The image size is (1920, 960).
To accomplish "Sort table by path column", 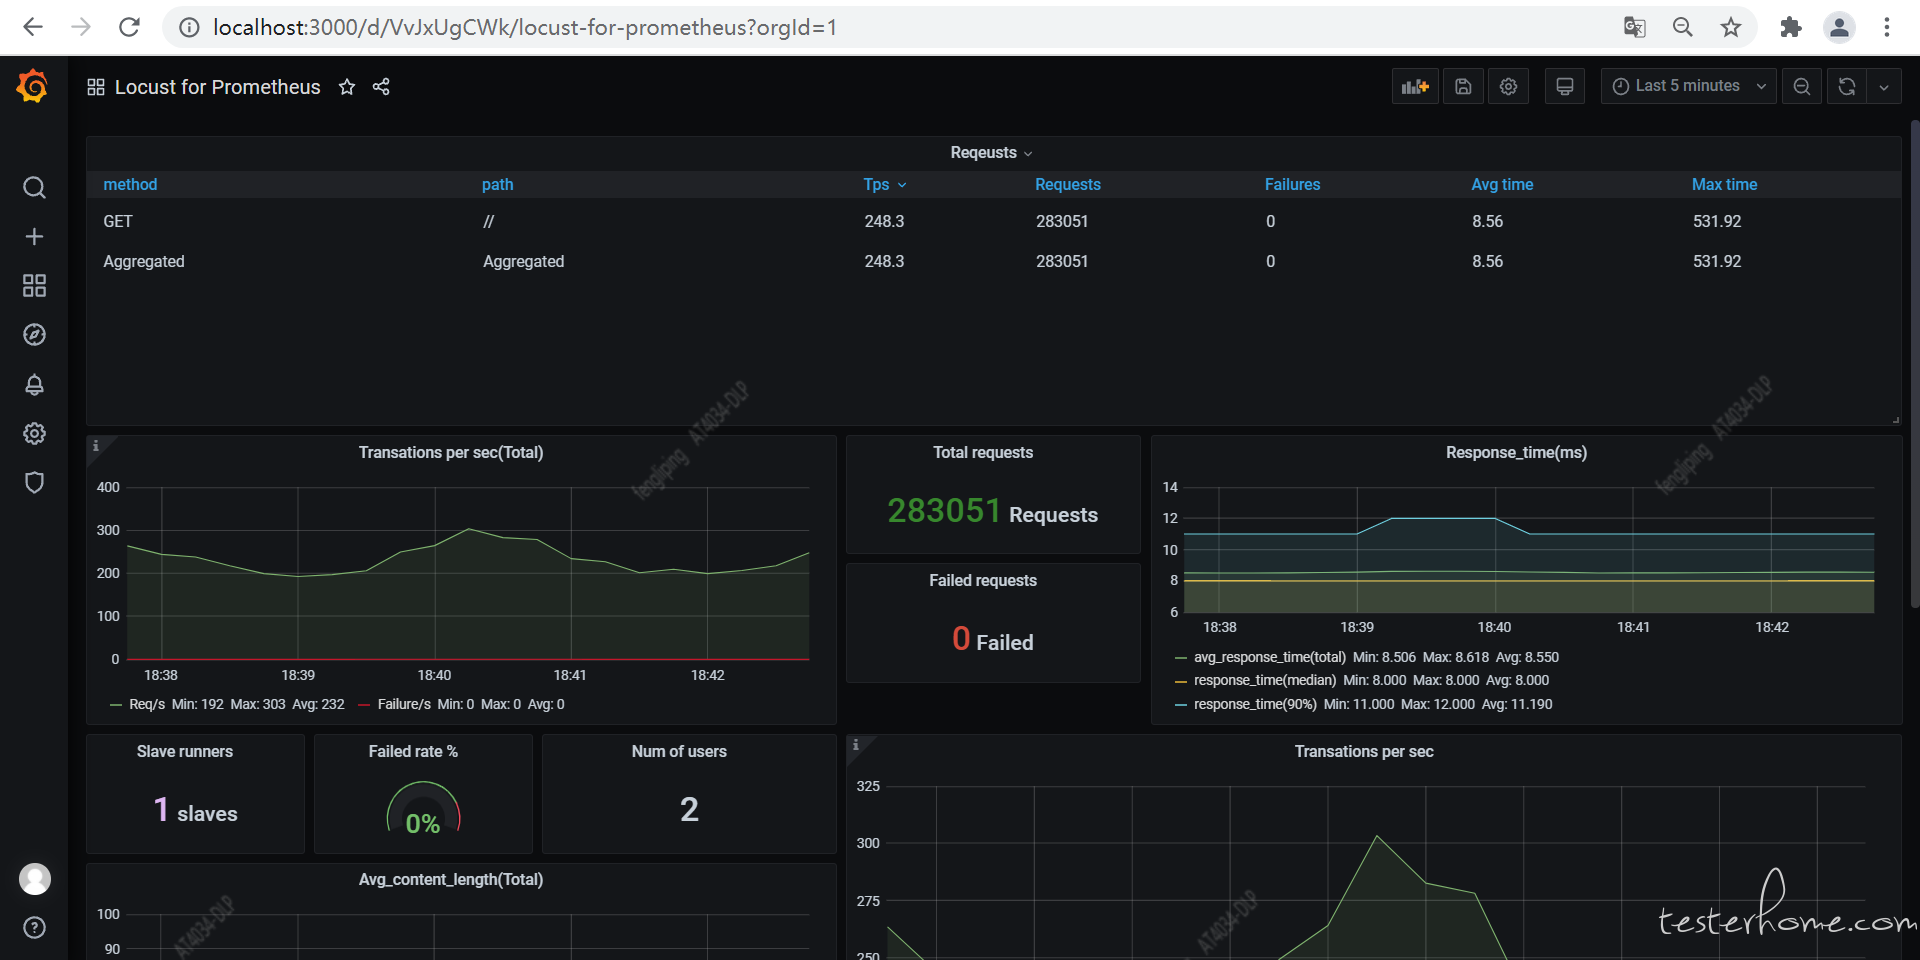I will 497,184.
